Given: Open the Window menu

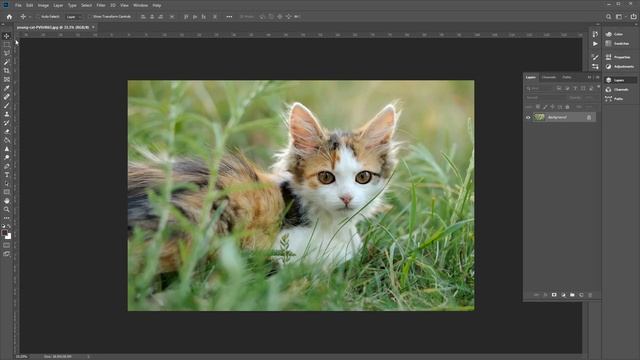Looking at the screenshot, I should coord(140,5).
